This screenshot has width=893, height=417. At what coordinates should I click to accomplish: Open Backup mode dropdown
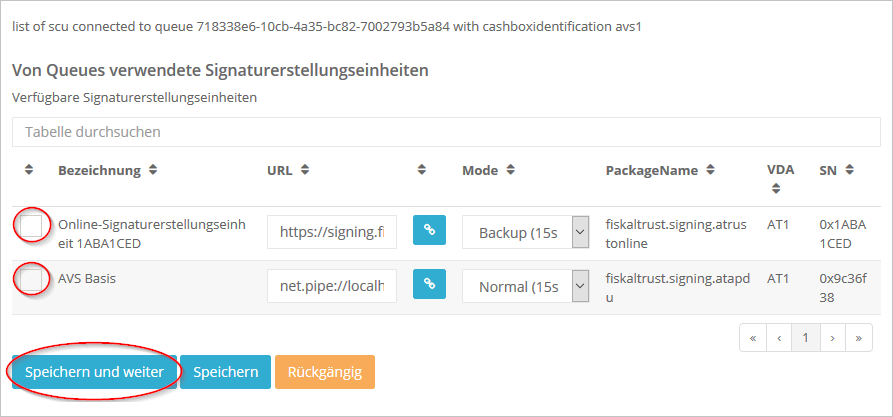point(524,232)
